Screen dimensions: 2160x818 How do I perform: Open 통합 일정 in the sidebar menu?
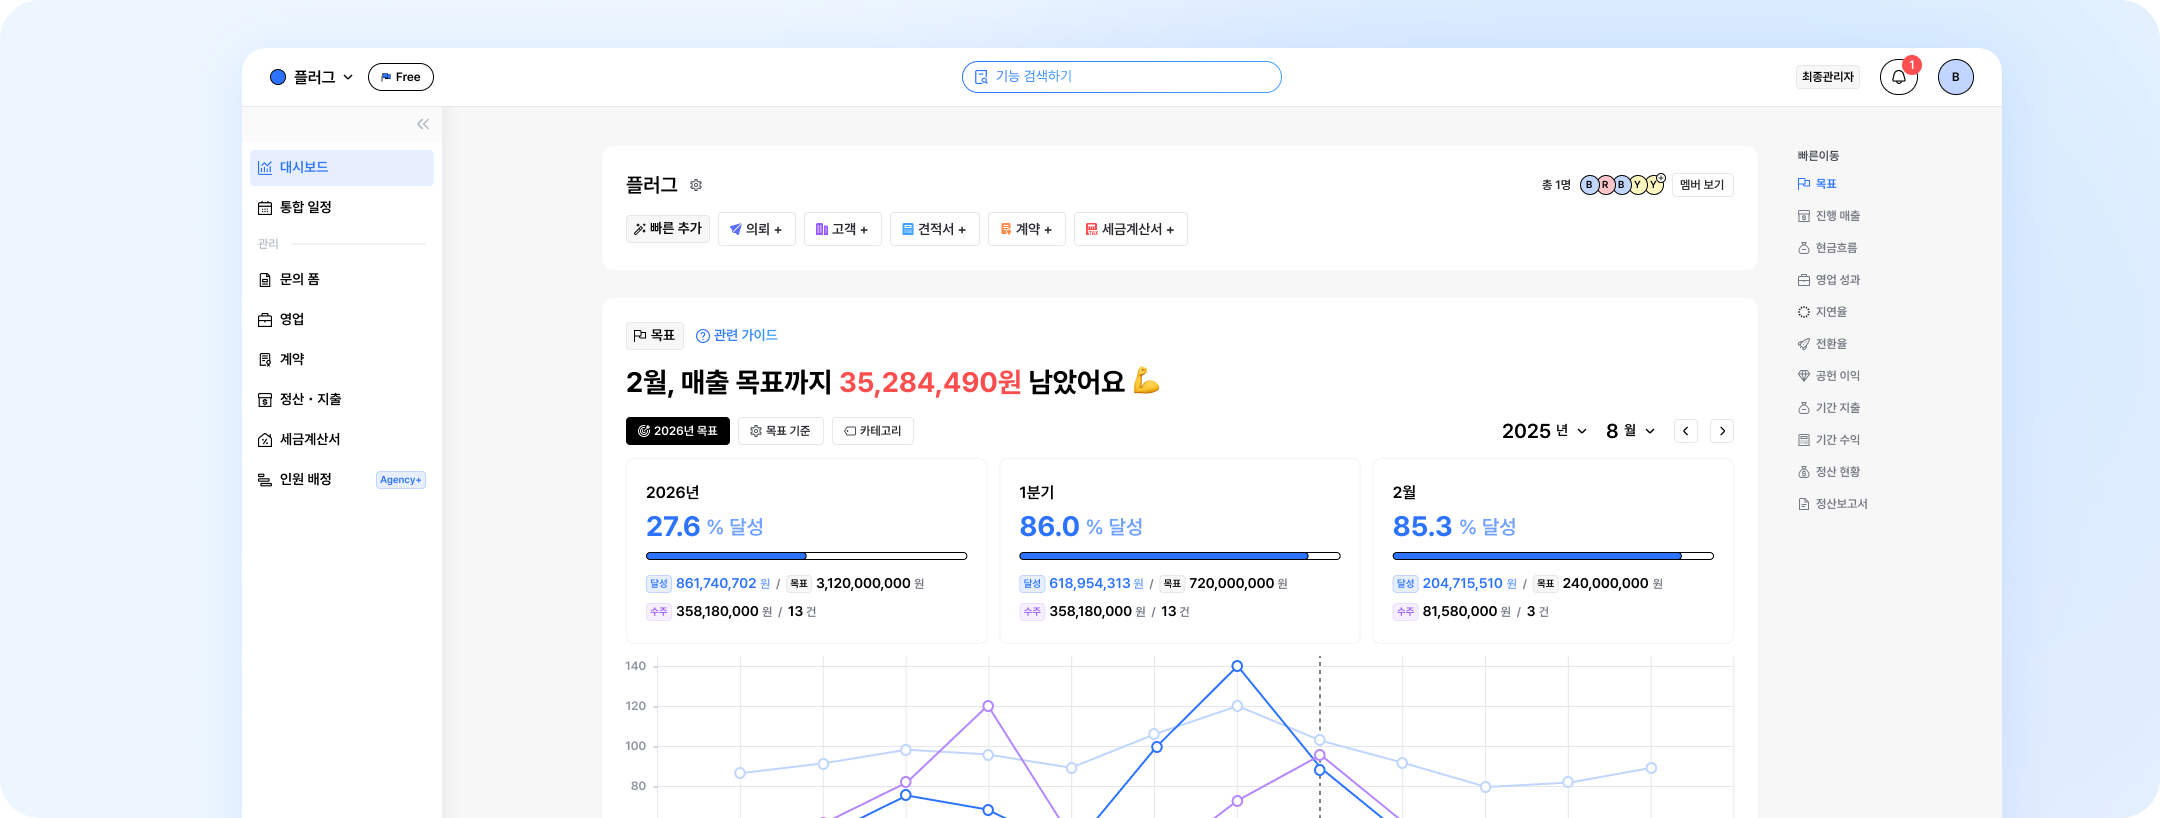point(342,208)
